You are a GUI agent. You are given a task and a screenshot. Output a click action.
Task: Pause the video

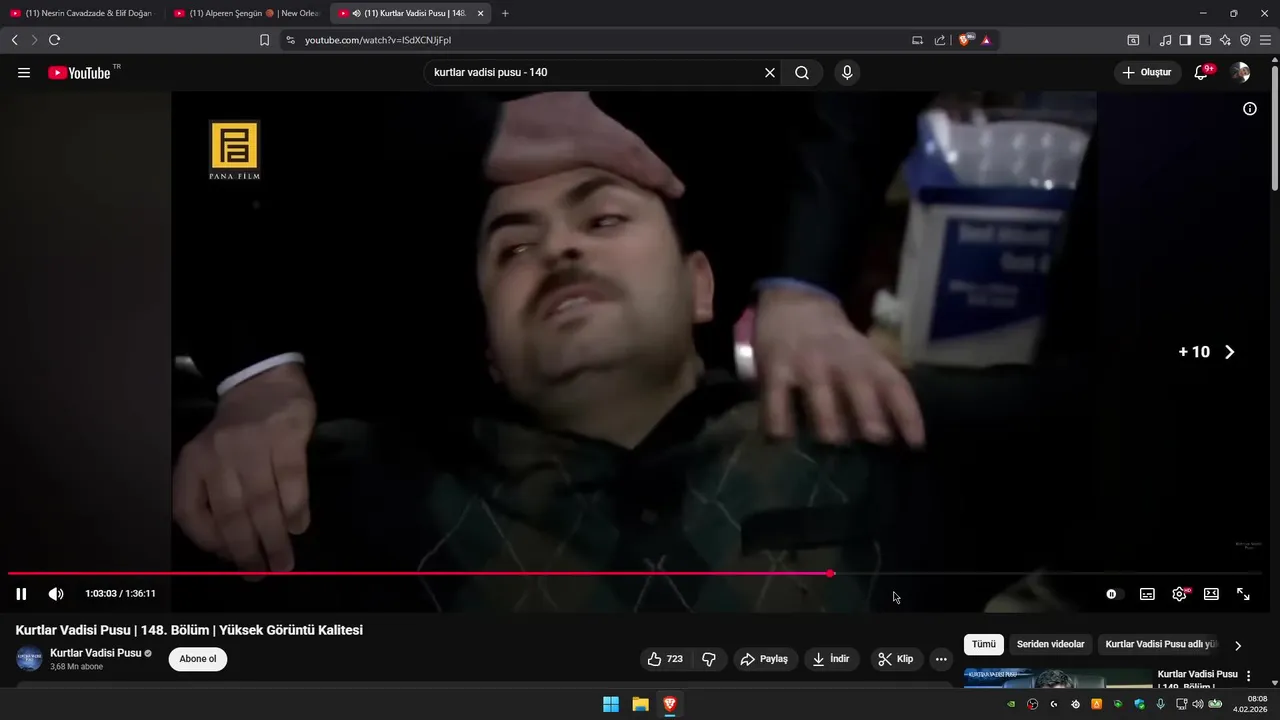pyautogui.click(x=21, y=594)
